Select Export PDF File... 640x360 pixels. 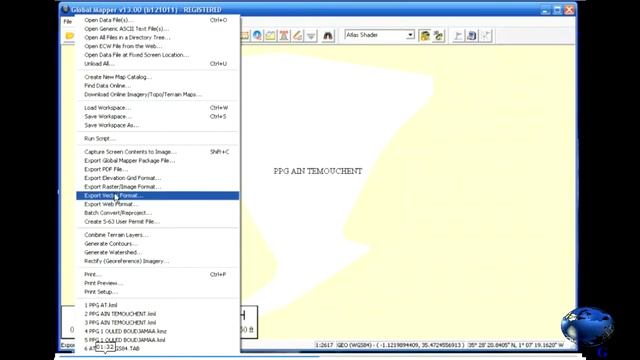[158, 169]
